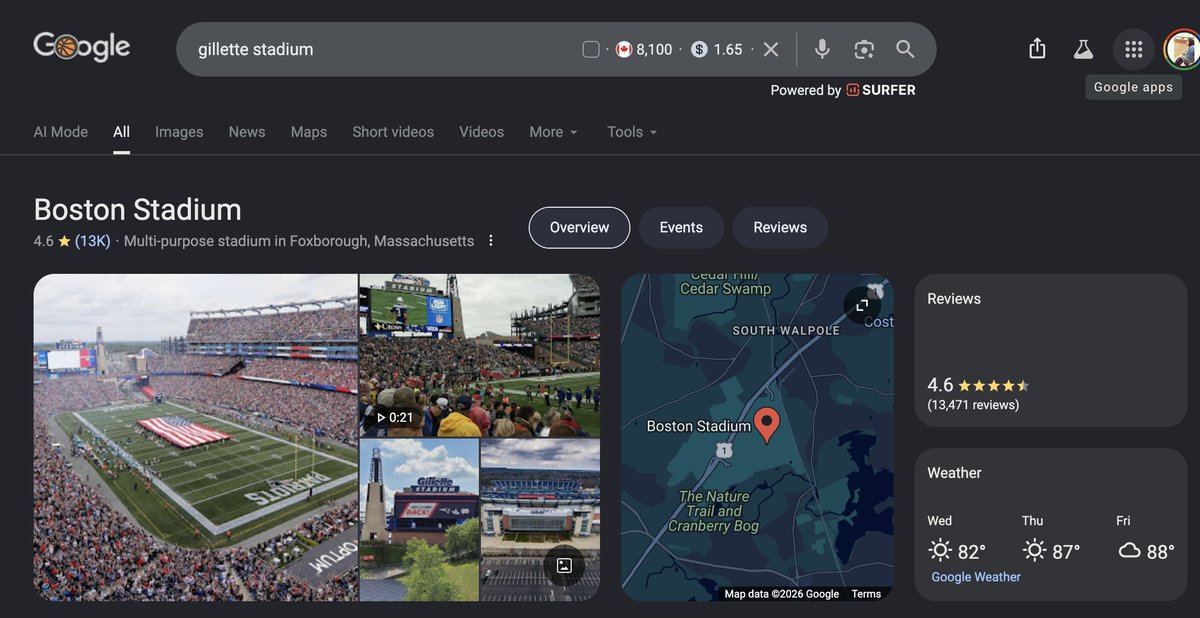Click the Surfer logo under search bar

[881, 90]
